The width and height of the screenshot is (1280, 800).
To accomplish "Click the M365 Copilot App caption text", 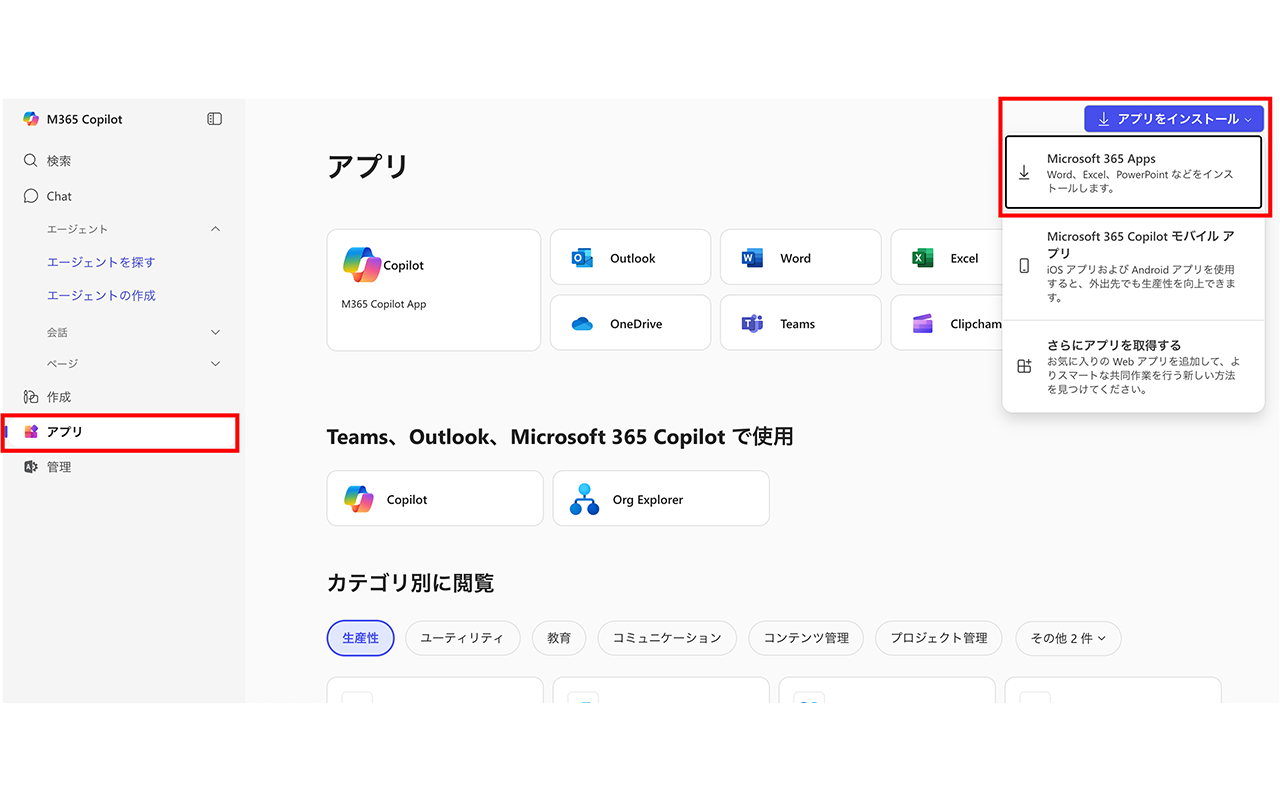I will click(x=384, y=304).
